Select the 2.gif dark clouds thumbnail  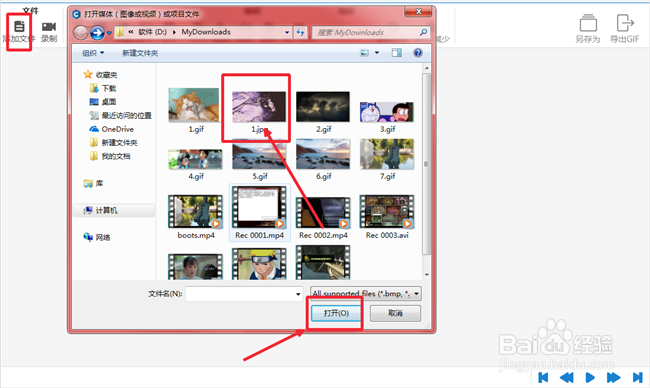323,107
